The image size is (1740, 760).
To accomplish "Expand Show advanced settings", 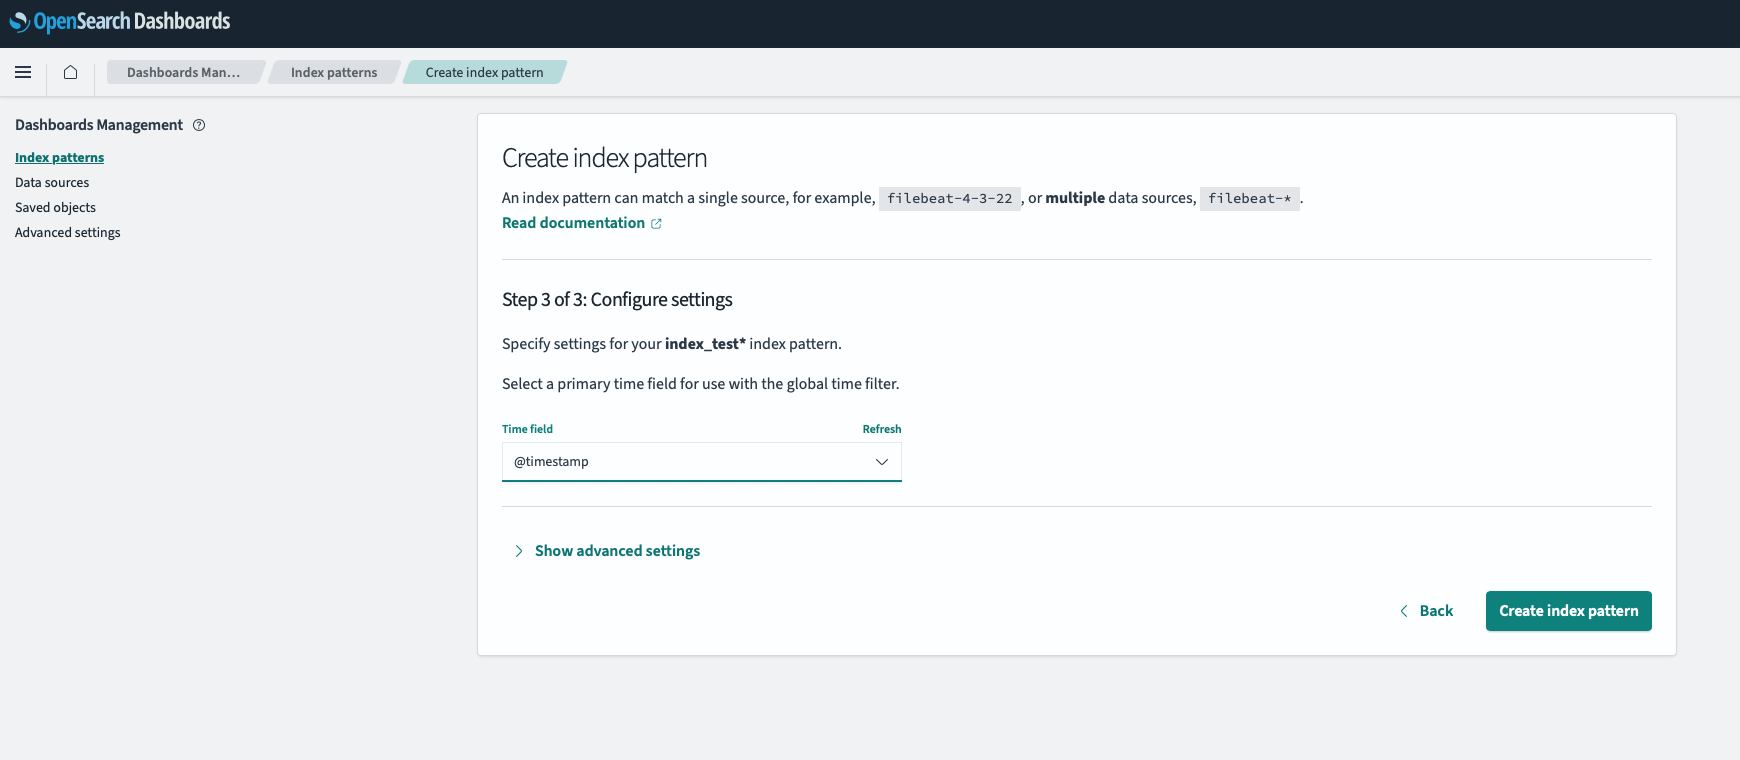I will pos(606,551).
